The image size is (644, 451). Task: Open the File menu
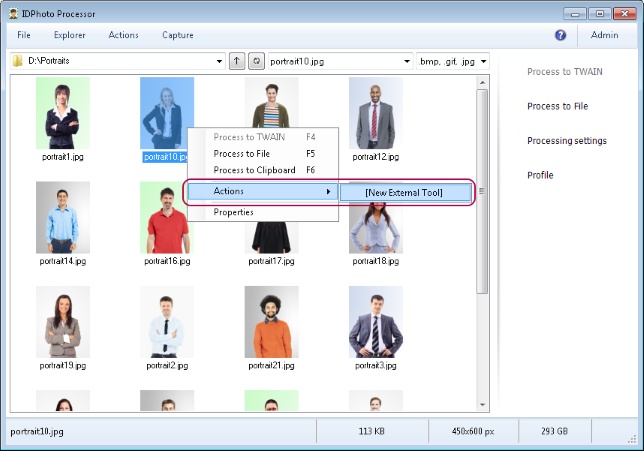click(x=24, y=35)
